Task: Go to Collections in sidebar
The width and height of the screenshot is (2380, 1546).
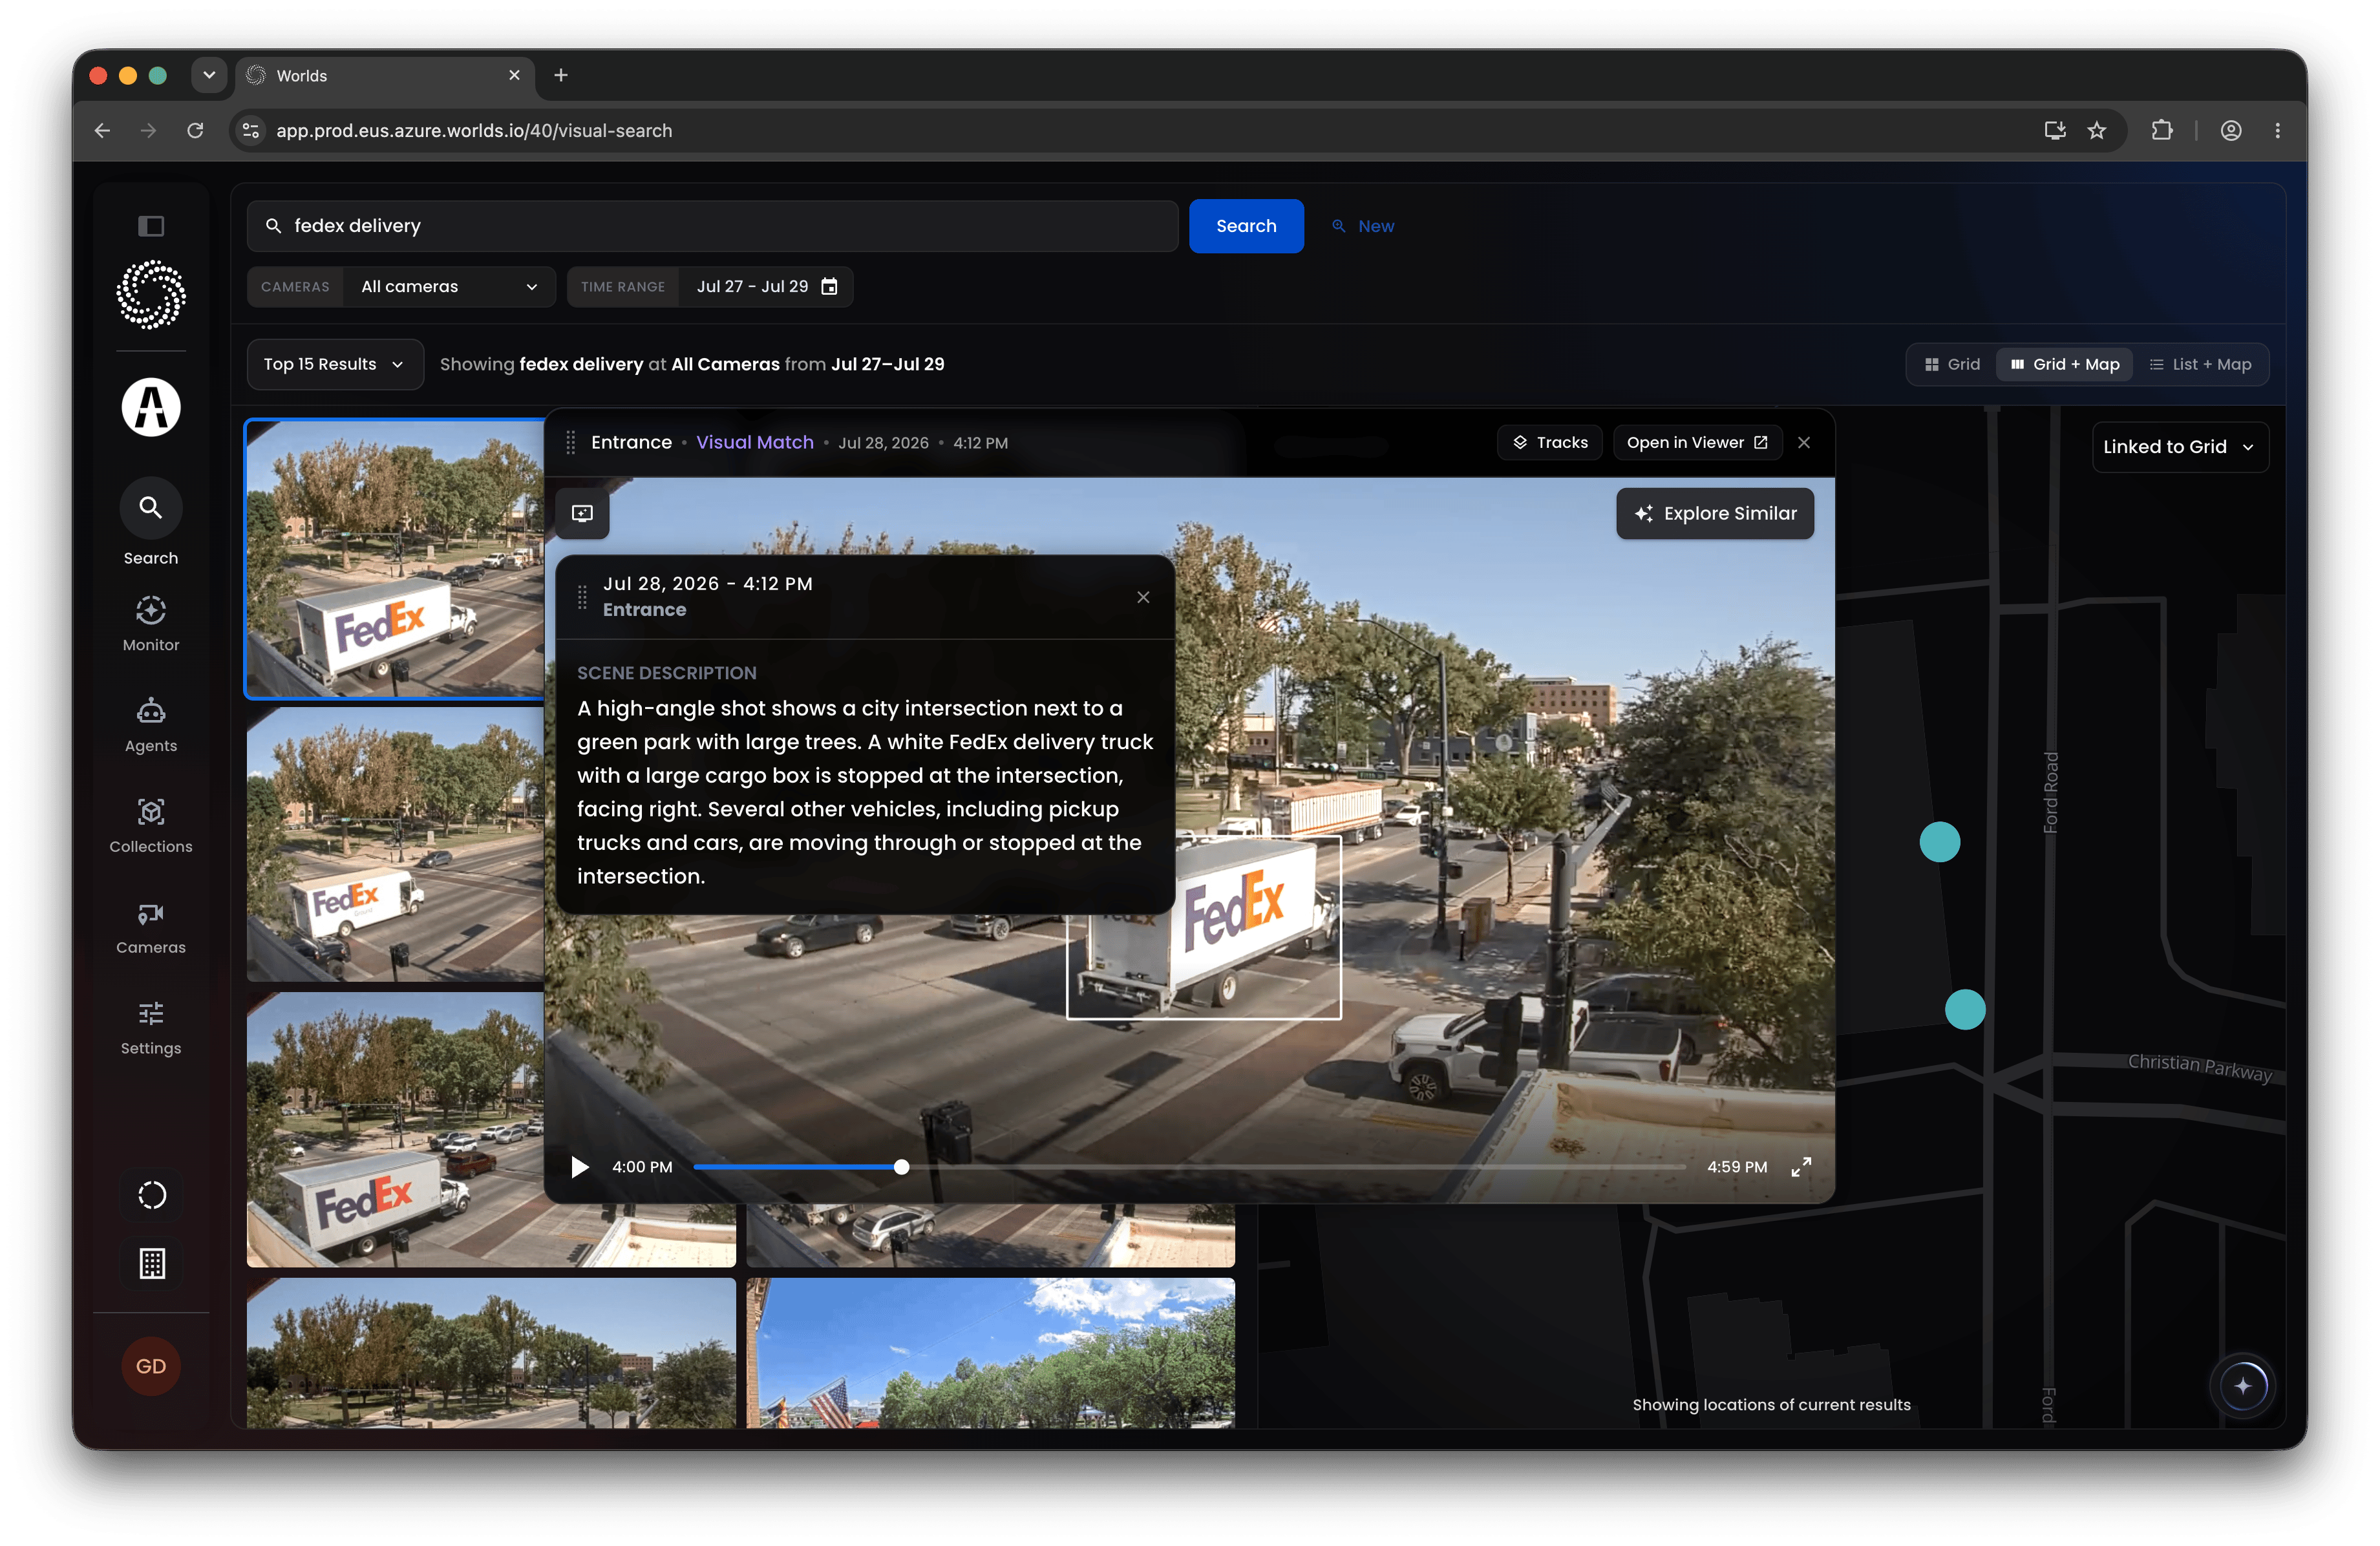Action: click(x=151, y=825)
